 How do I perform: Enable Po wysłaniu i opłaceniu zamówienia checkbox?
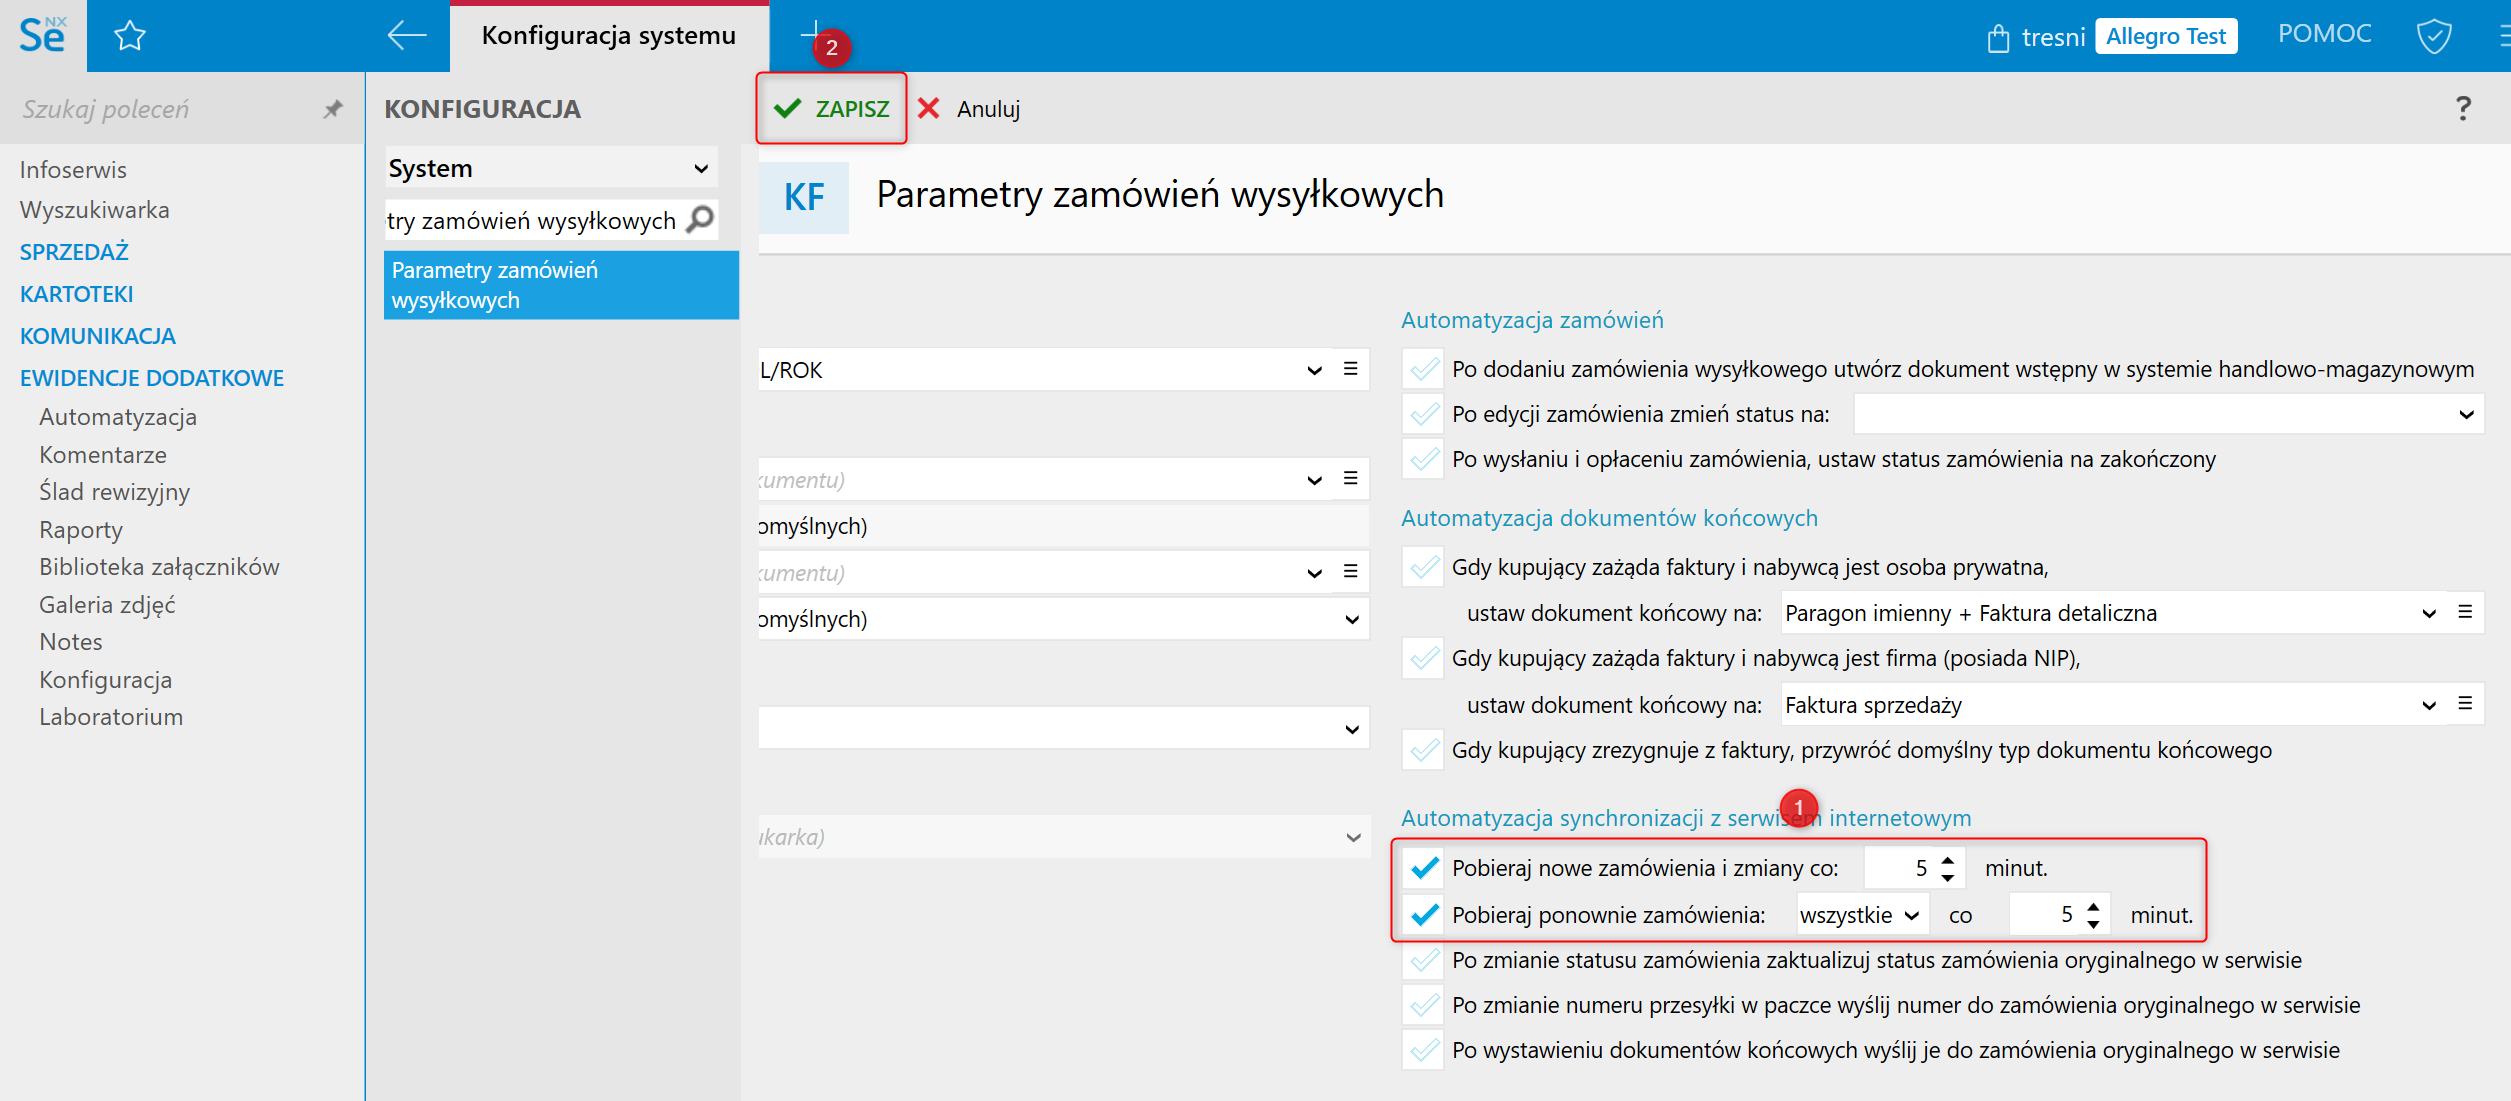pos(1424,459)
